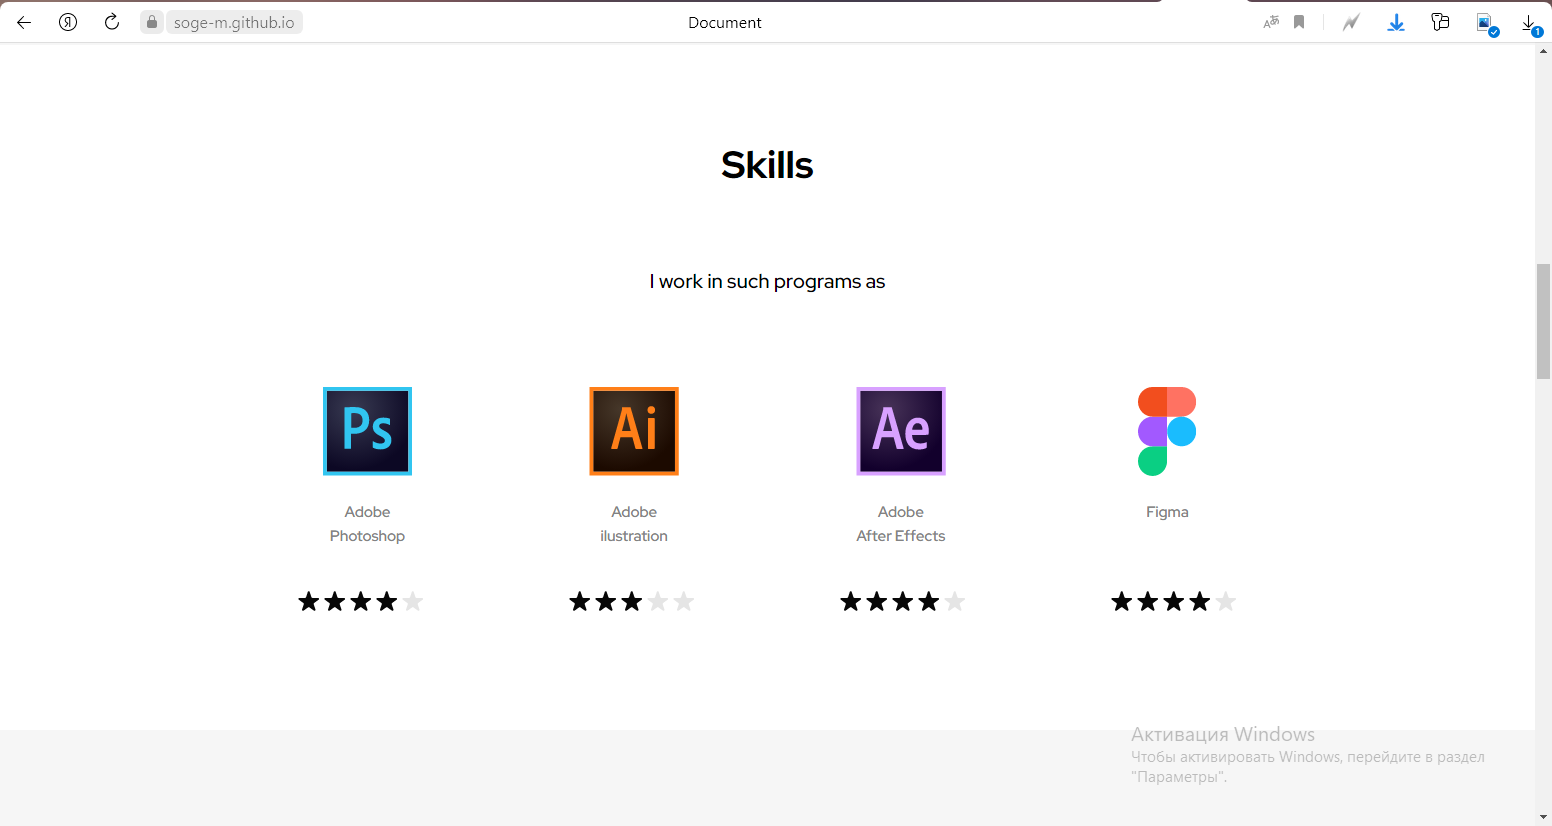
Task: Click the Figma logo icon
Action: pyautogui.click(x=1167, y=431)
